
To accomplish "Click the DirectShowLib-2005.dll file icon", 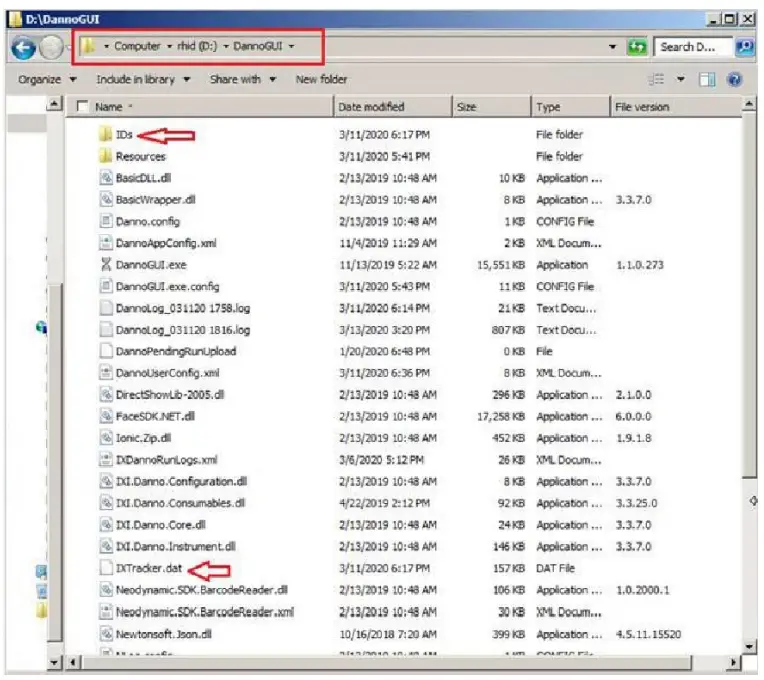I will (x=105, y=395).
